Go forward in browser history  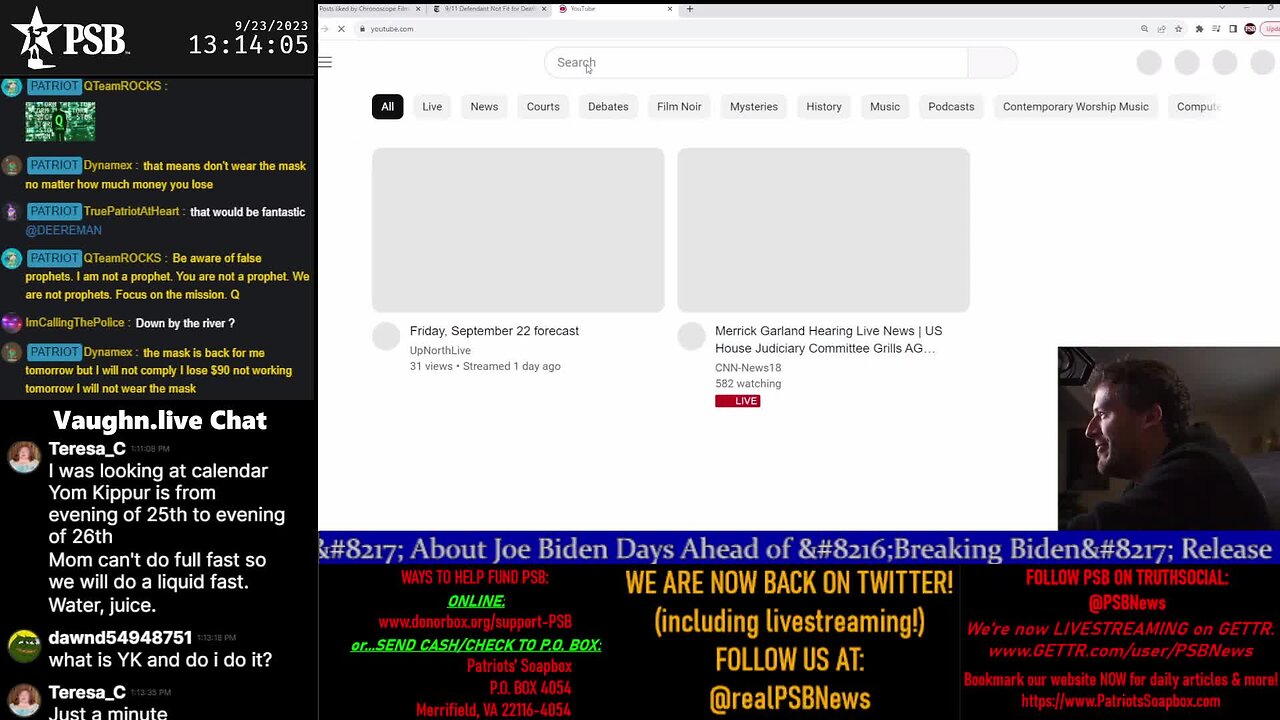point(324,29)
